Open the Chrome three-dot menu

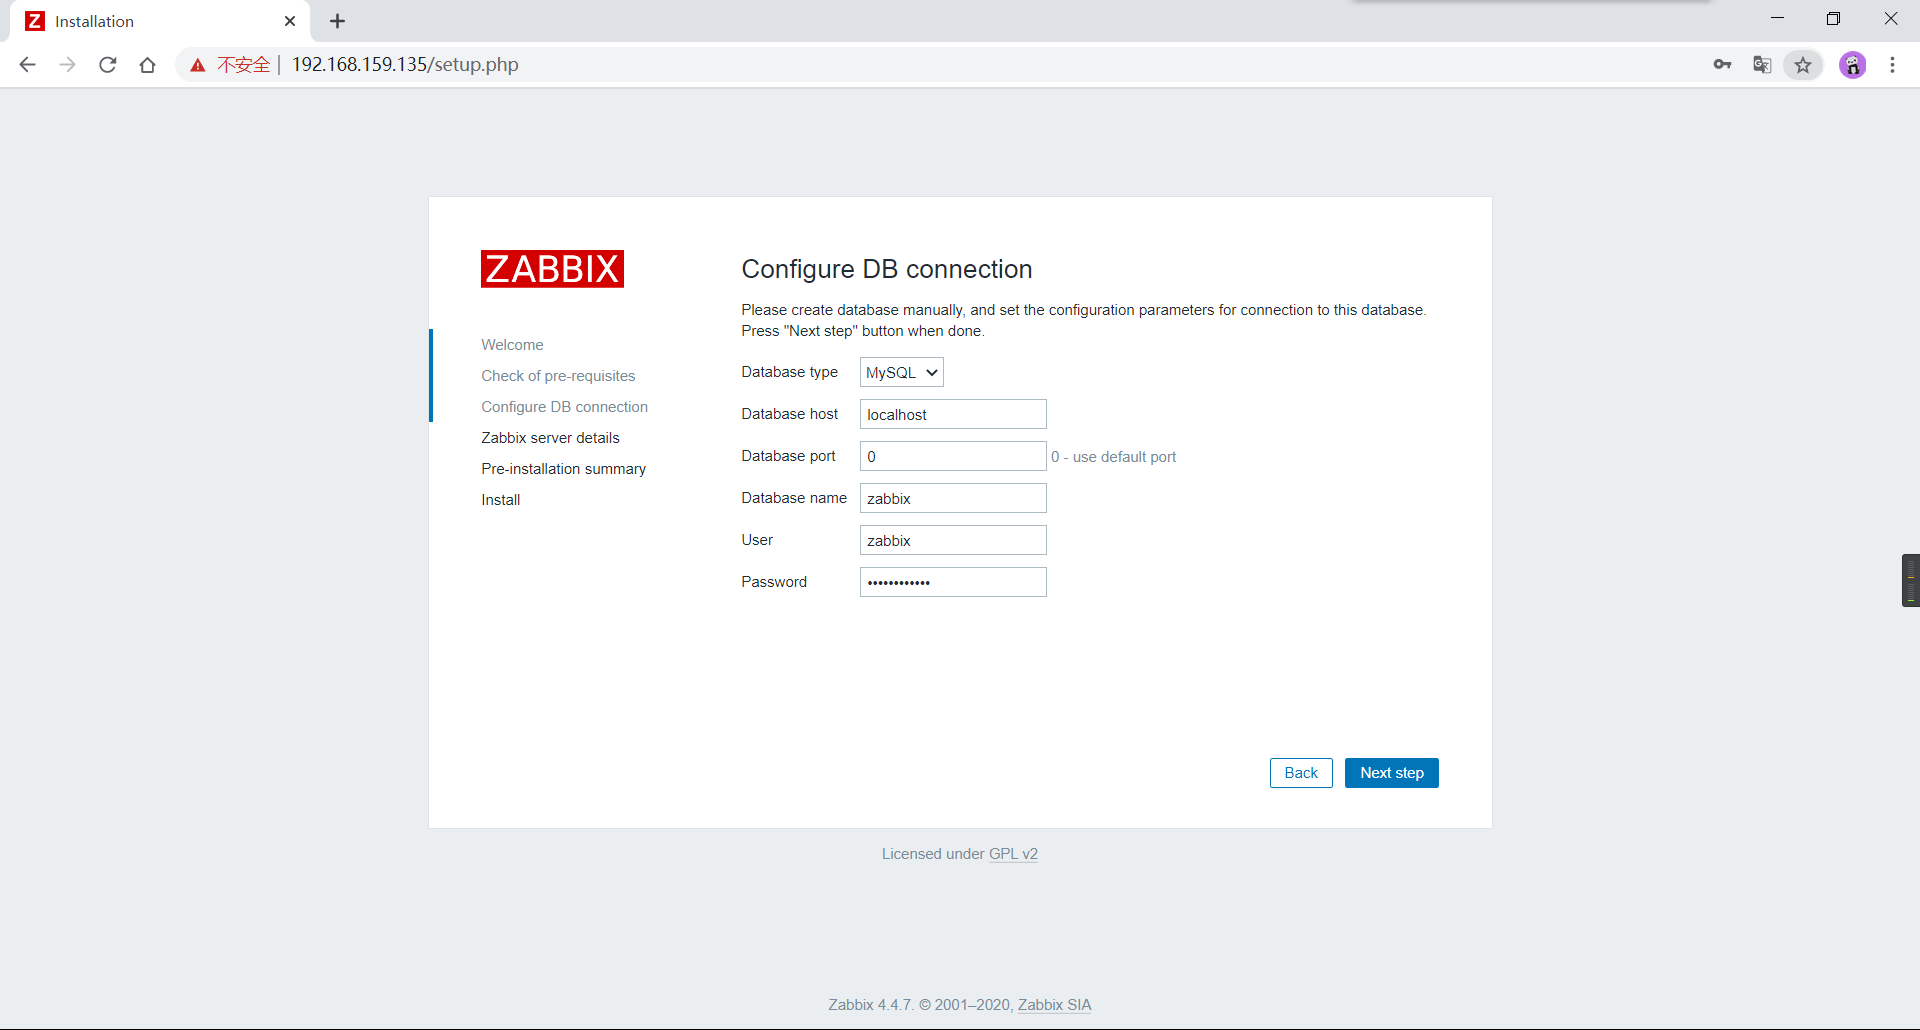pyautogui.click(x=1892, y=65)
